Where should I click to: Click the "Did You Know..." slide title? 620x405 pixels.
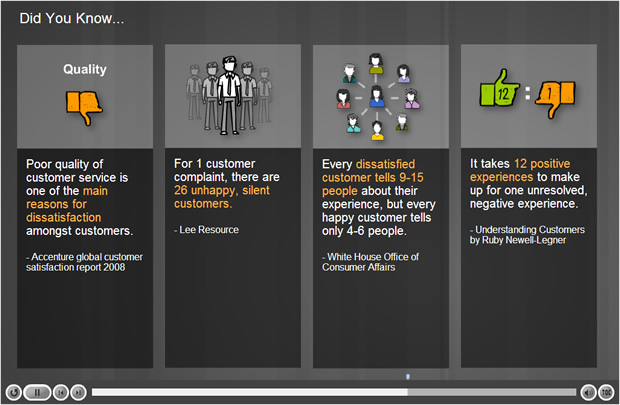[x=72, y=17]
